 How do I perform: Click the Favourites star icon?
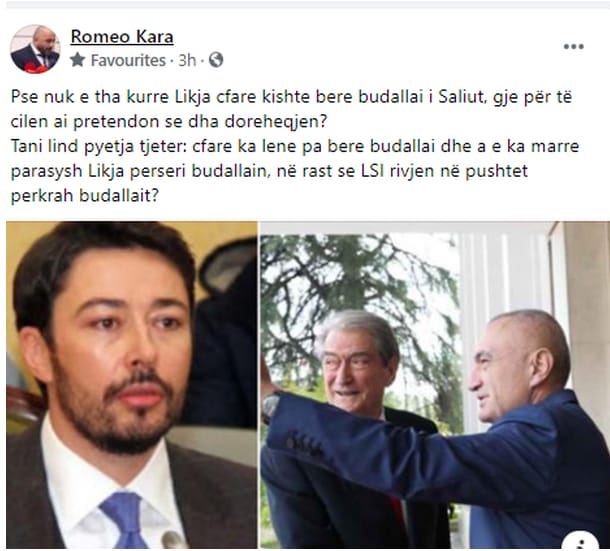click(x=78, y=60)
